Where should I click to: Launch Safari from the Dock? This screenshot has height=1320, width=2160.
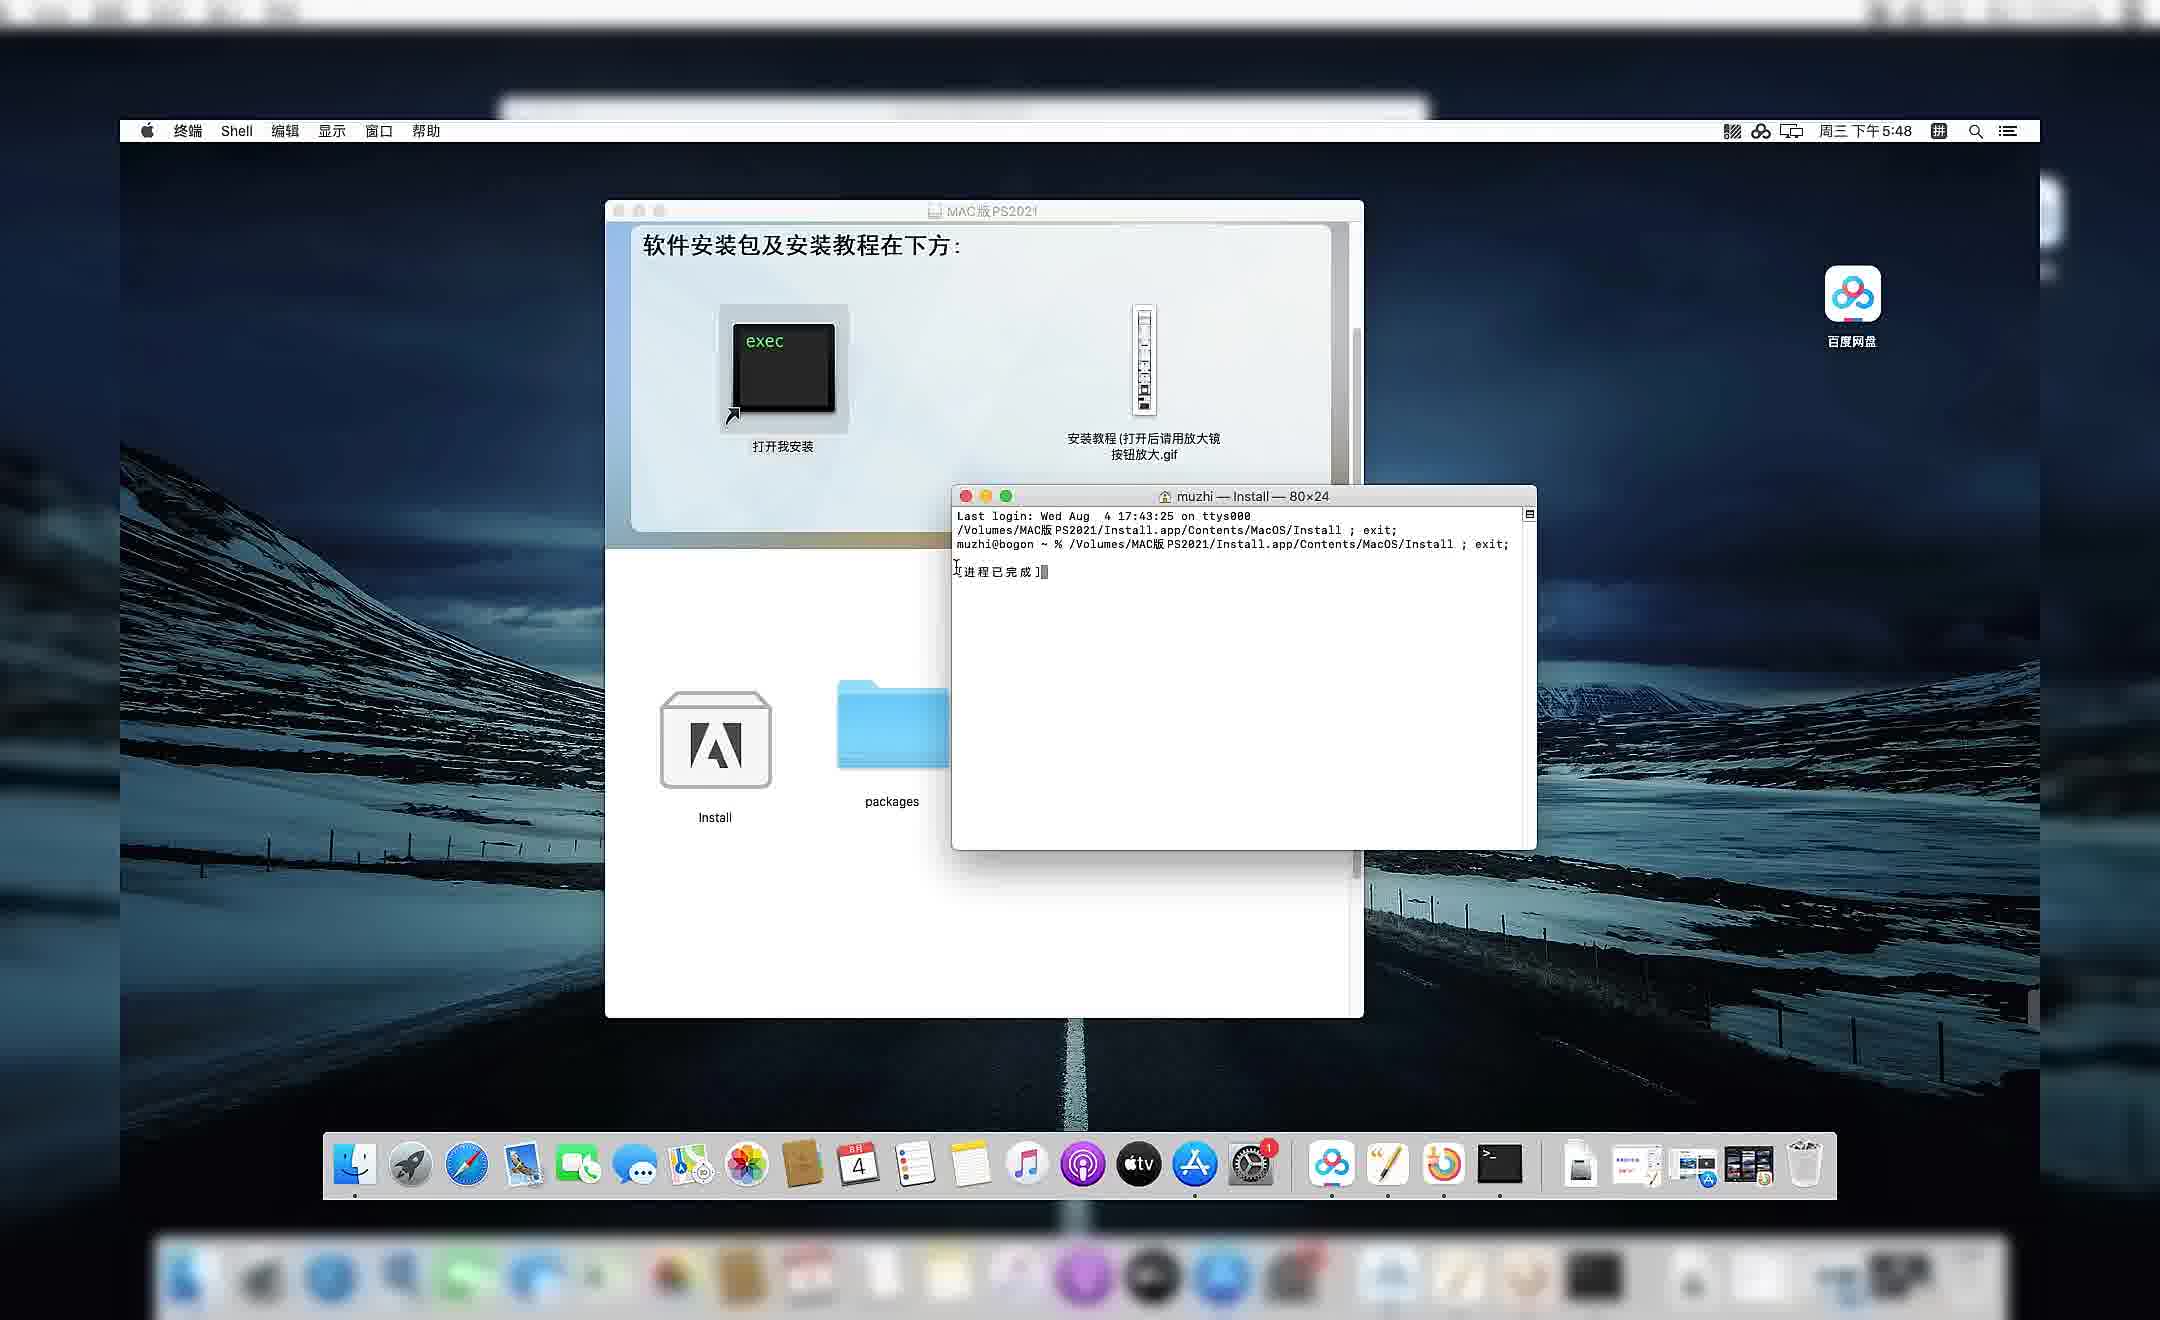click(x=467, y=1164)
